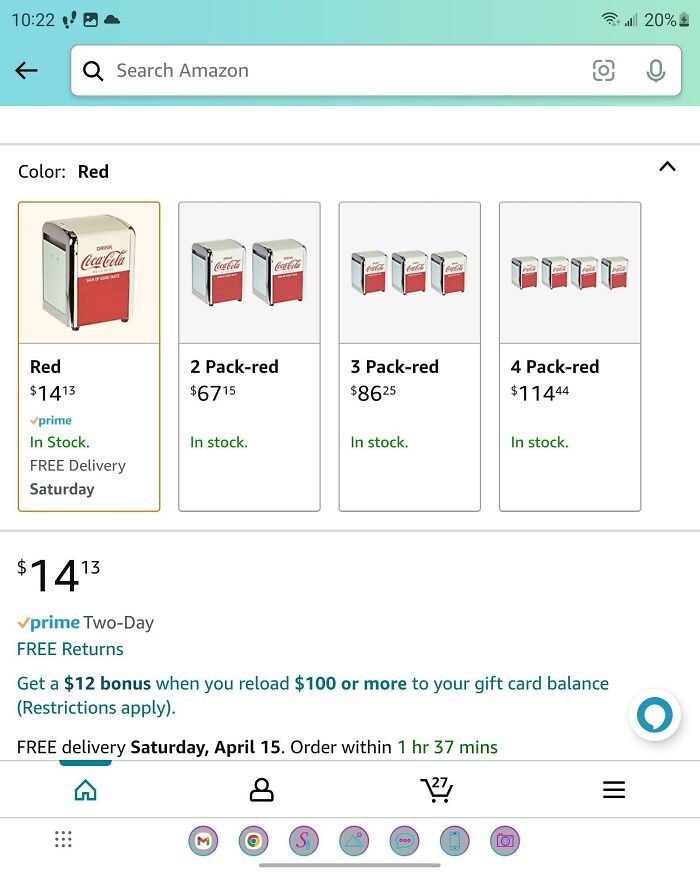Open the Alexa assistant floating button

point(655,716)
